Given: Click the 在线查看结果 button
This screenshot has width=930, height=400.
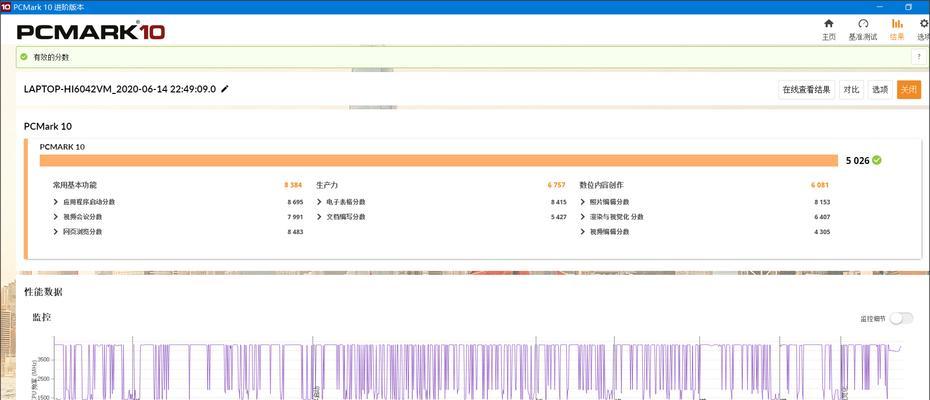Looking at the screenshot, I should pyautogui.click(x=806, y=90).
